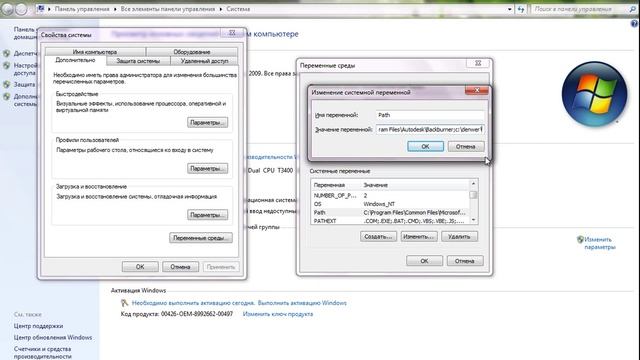Click the Forward navigation arrow in Explorer bar
640x360 pixels.
tap(22, 9)
